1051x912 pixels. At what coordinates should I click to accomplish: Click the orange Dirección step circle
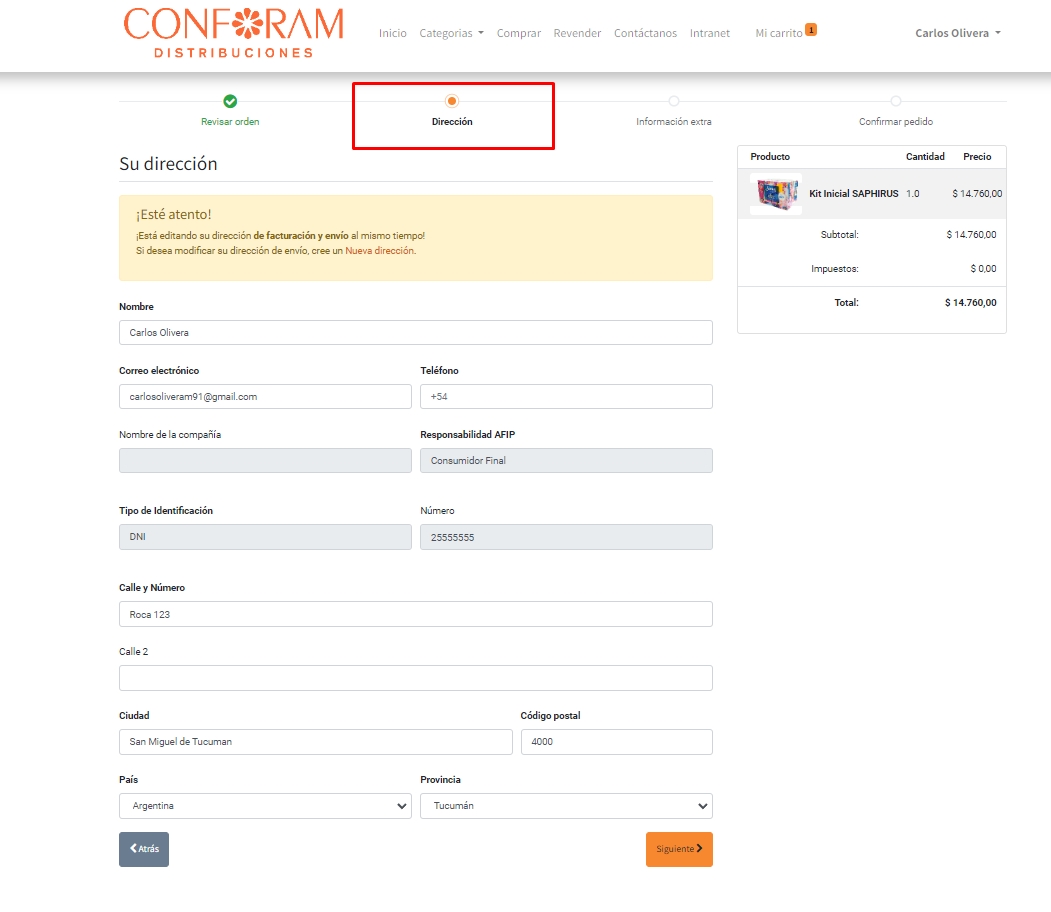coord(452,101)
